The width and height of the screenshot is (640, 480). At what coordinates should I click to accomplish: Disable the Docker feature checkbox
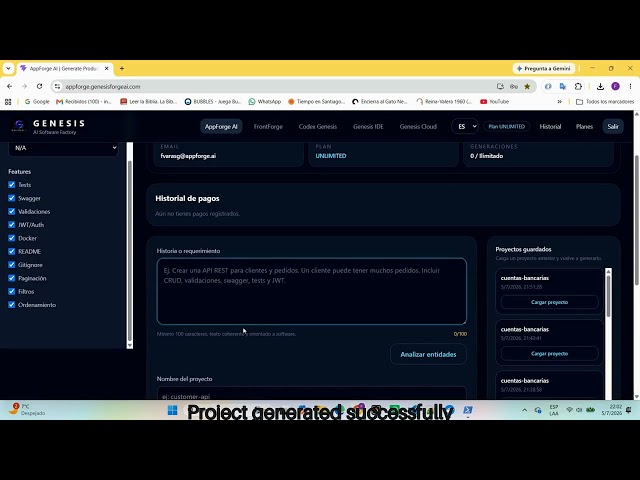[11, 238]
